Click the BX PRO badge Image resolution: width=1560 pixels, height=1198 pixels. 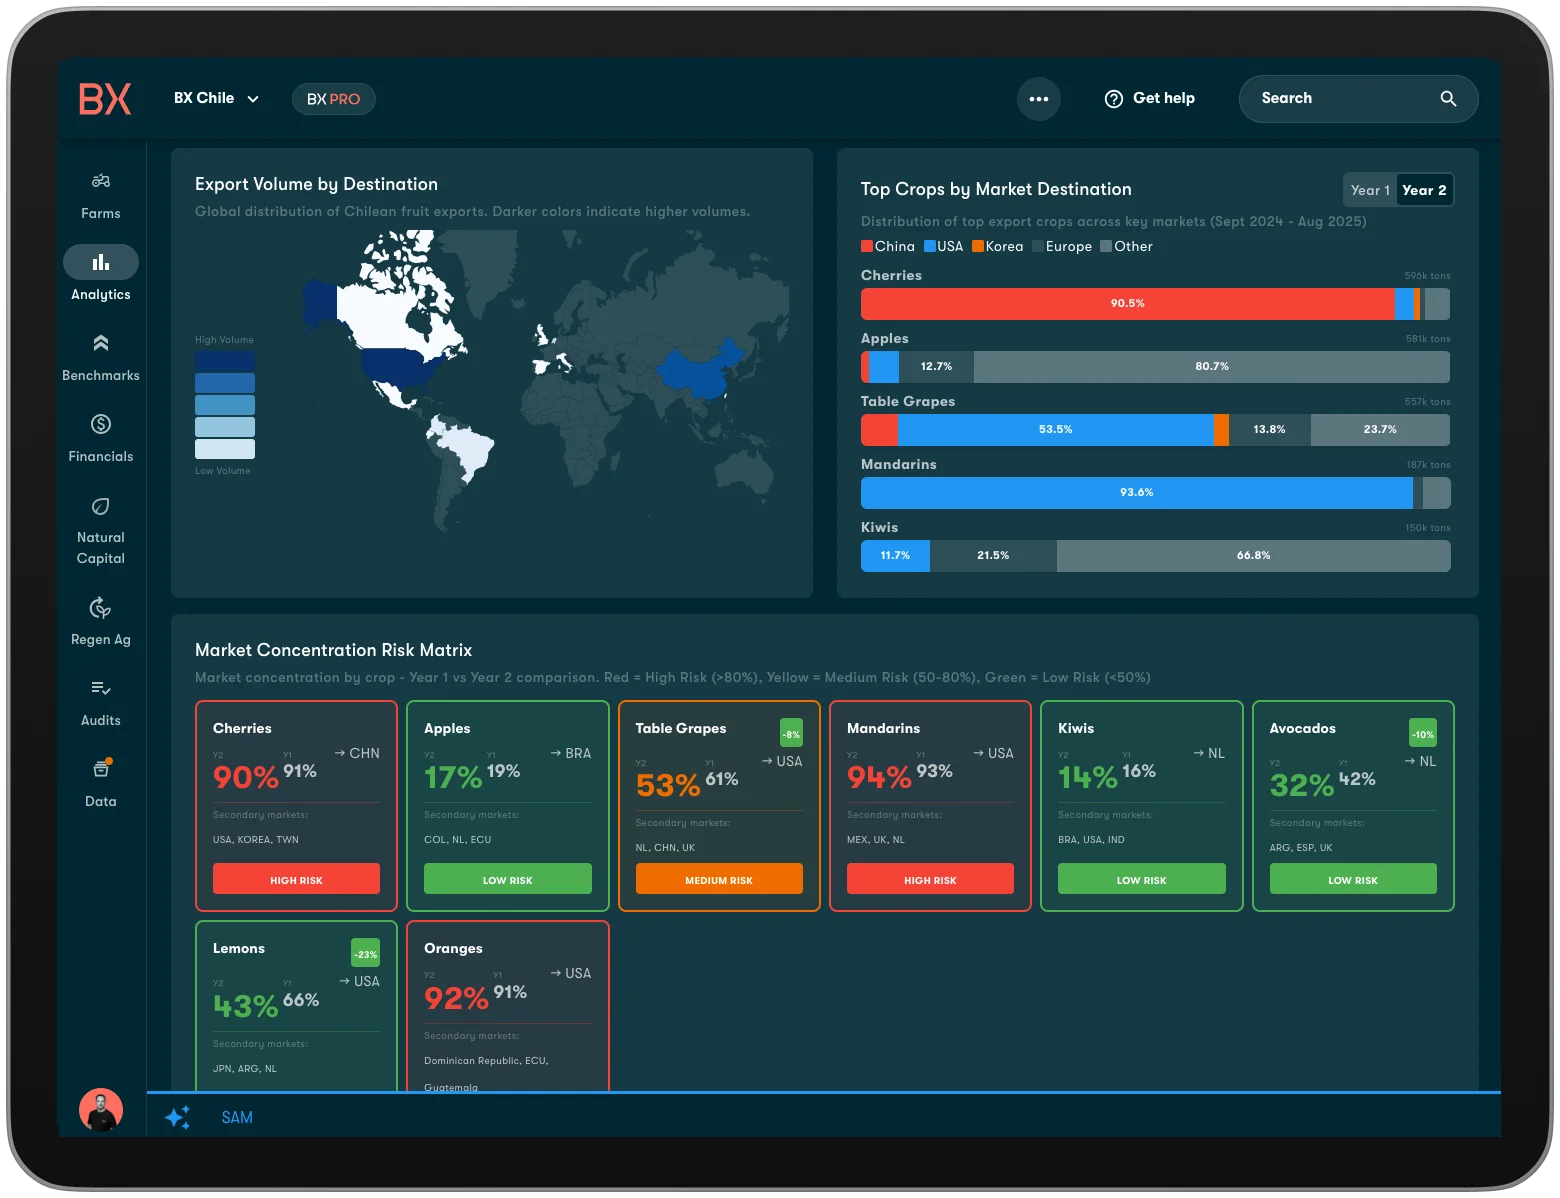point(334,99)
